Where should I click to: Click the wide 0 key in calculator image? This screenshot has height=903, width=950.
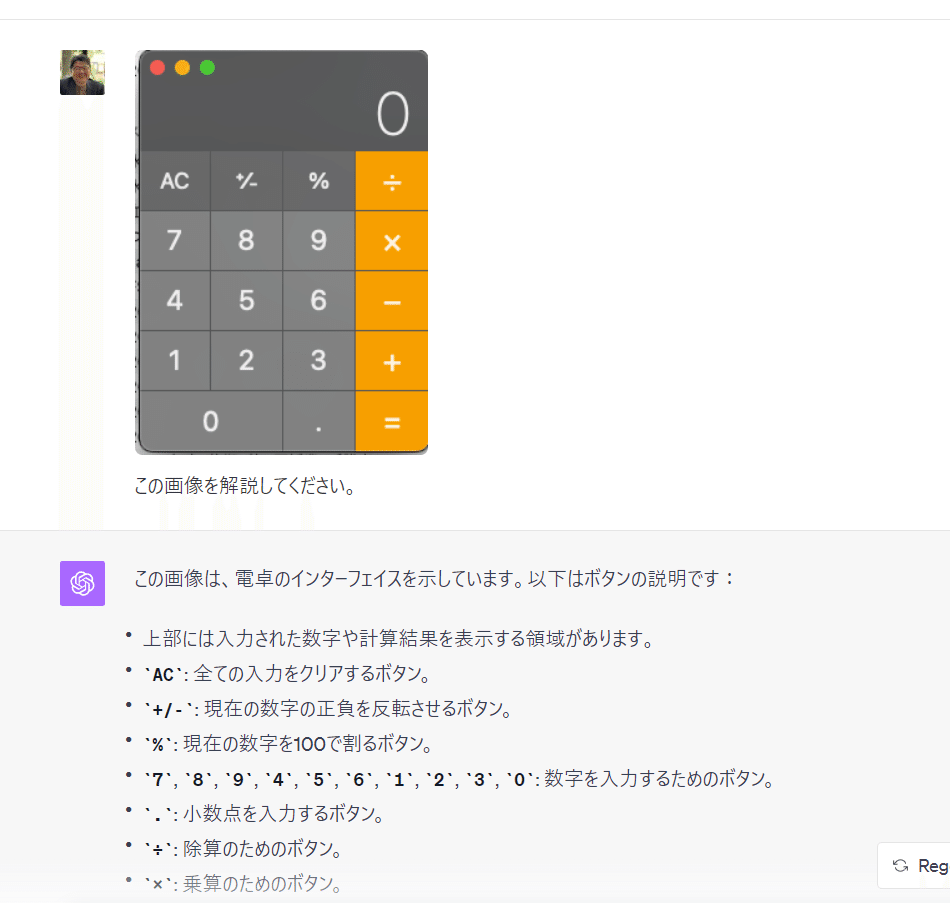211,421
